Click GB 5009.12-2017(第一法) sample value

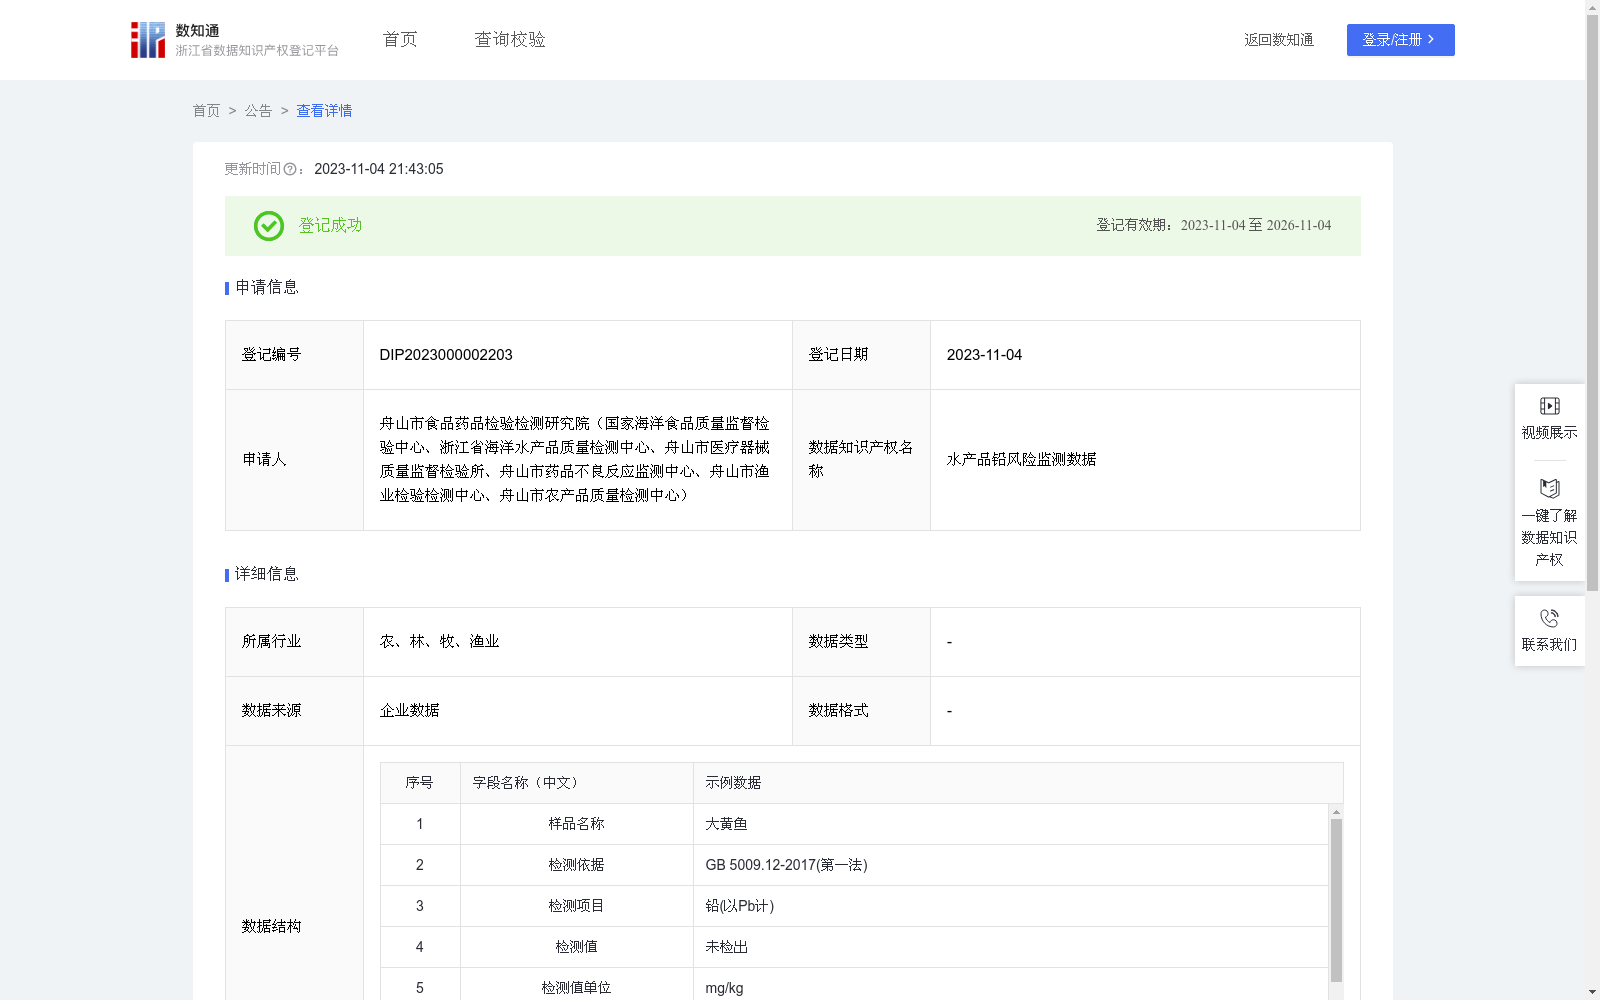786,865
